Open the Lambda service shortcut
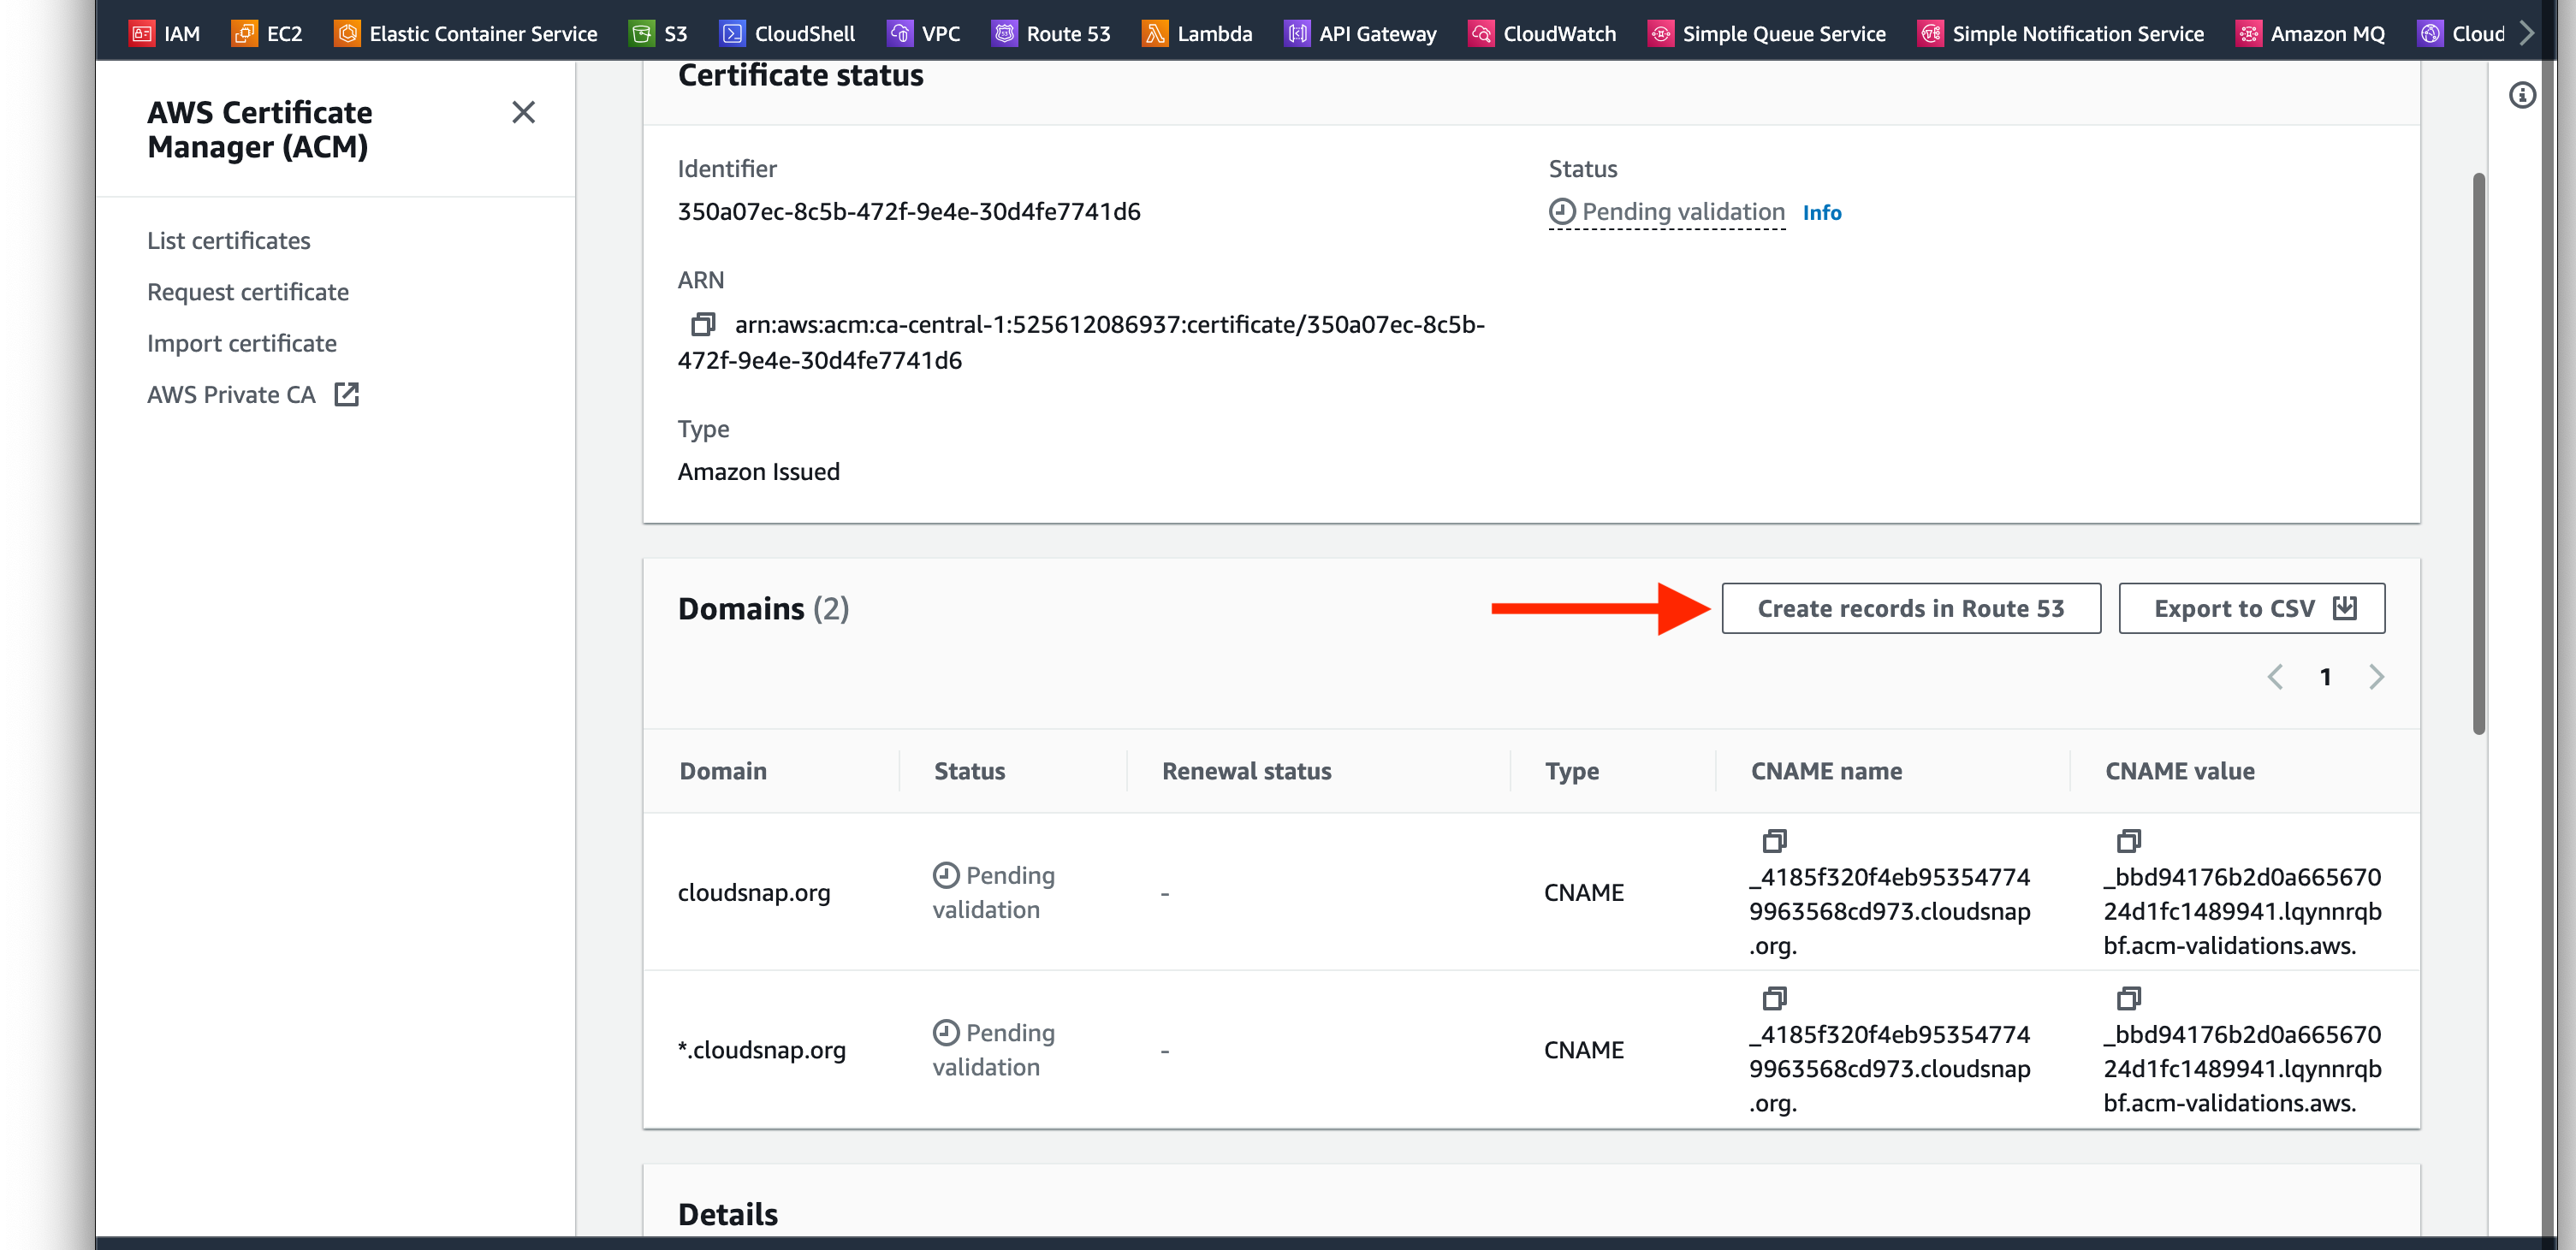 (1197, 33)
